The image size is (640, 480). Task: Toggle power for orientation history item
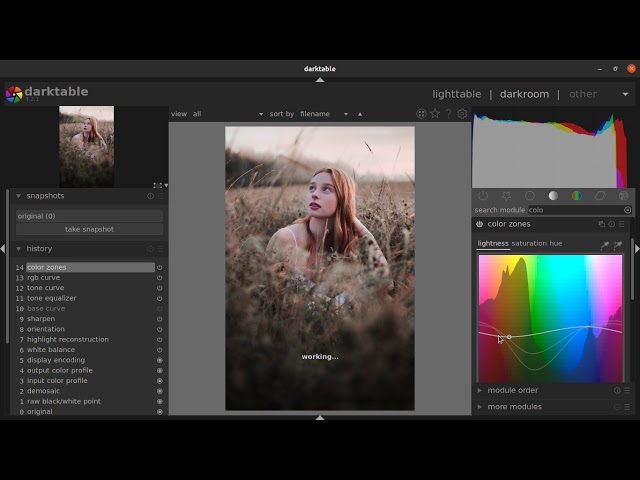160,329
